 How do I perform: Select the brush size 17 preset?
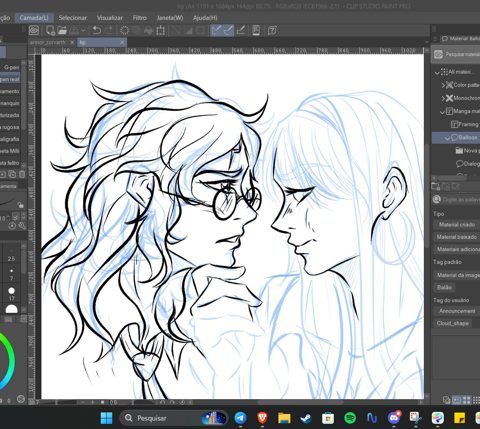[11, 294]
